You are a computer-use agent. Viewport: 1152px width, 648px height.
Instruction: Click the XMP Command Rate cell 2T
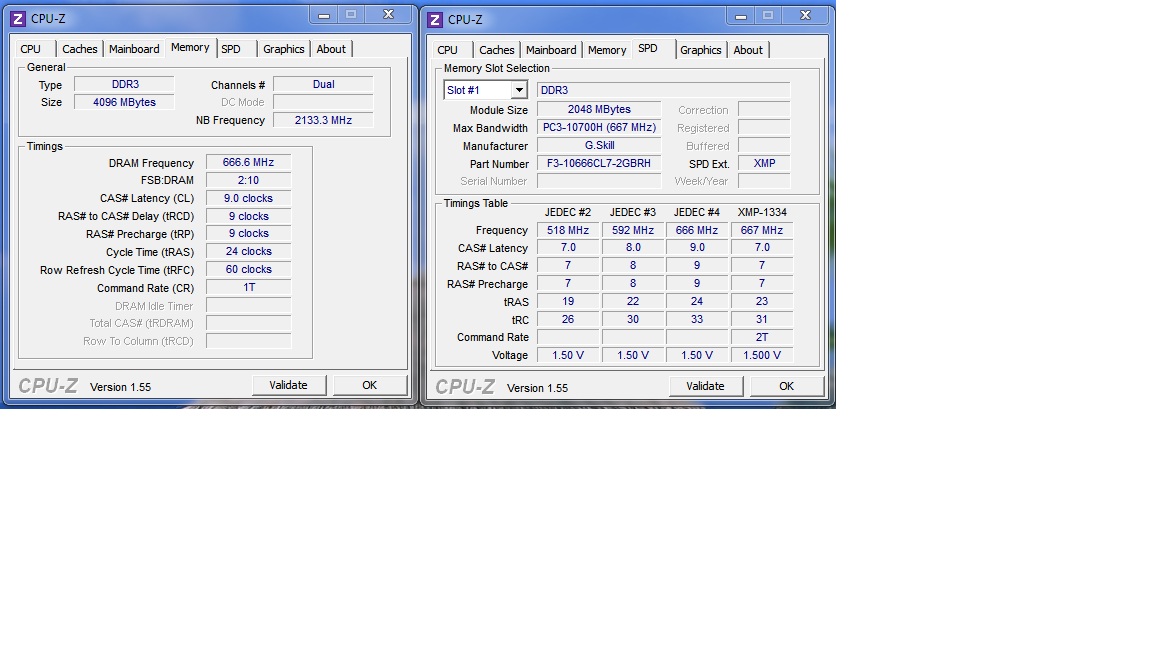click(x=762, y=337)
